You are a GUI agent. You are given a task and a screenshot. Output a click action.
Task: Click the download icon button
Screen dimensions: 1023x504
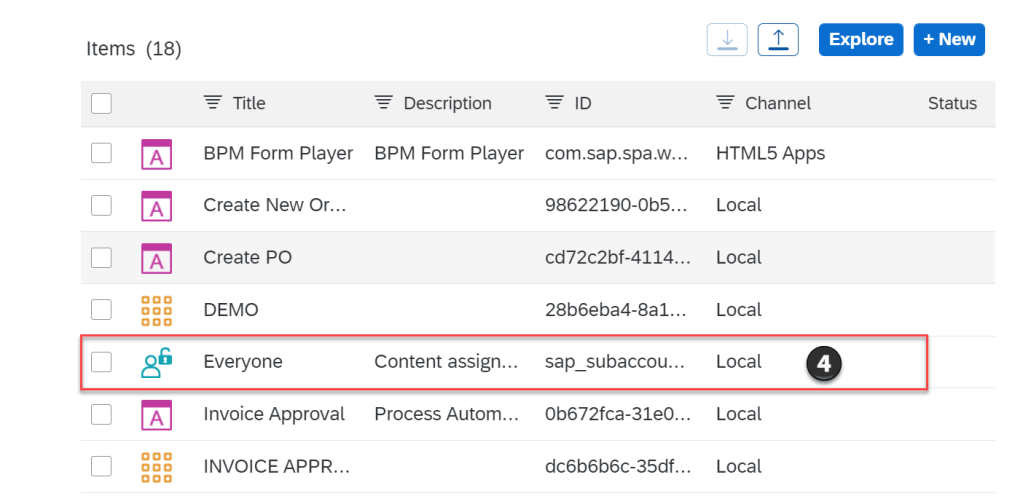click(727, 39)
